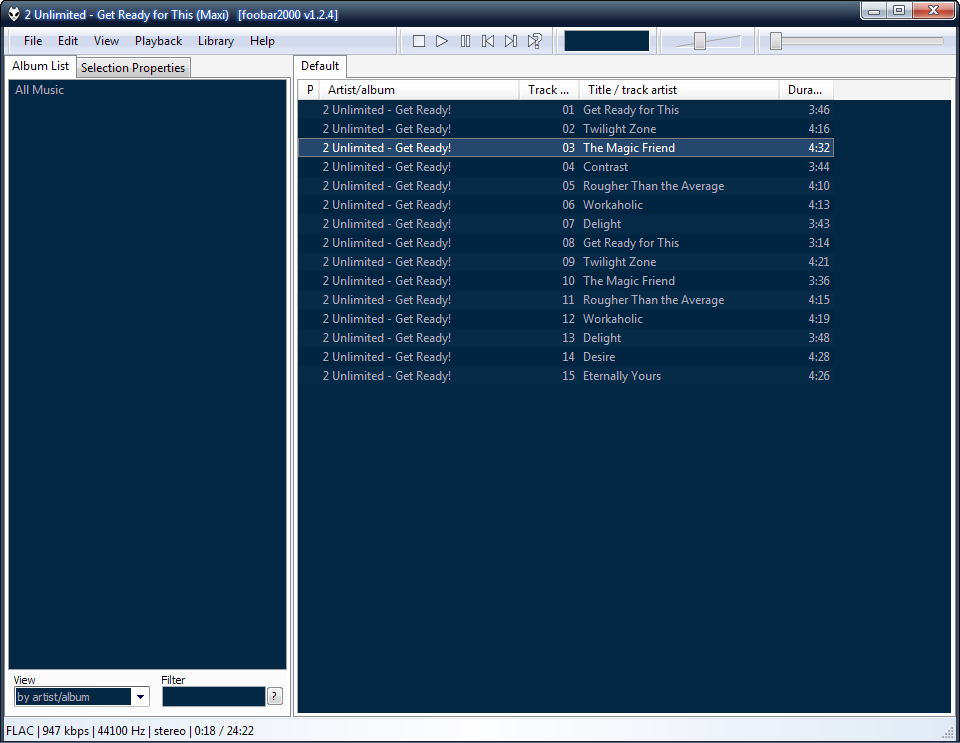Click the window resize grip in status bar
The width and height of the screenshot is (960, 743).
948,731
